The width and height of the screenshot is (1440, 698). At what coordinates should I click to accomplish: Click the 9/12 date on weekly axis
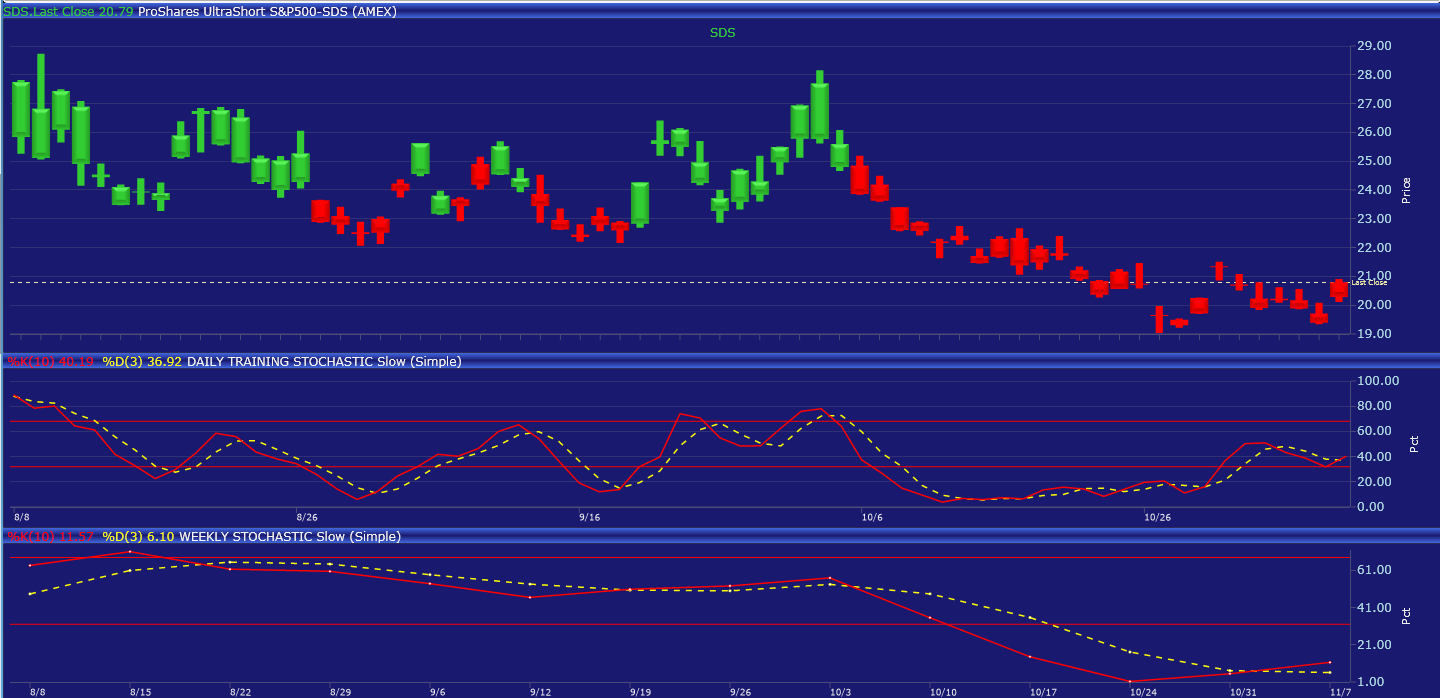541,692
